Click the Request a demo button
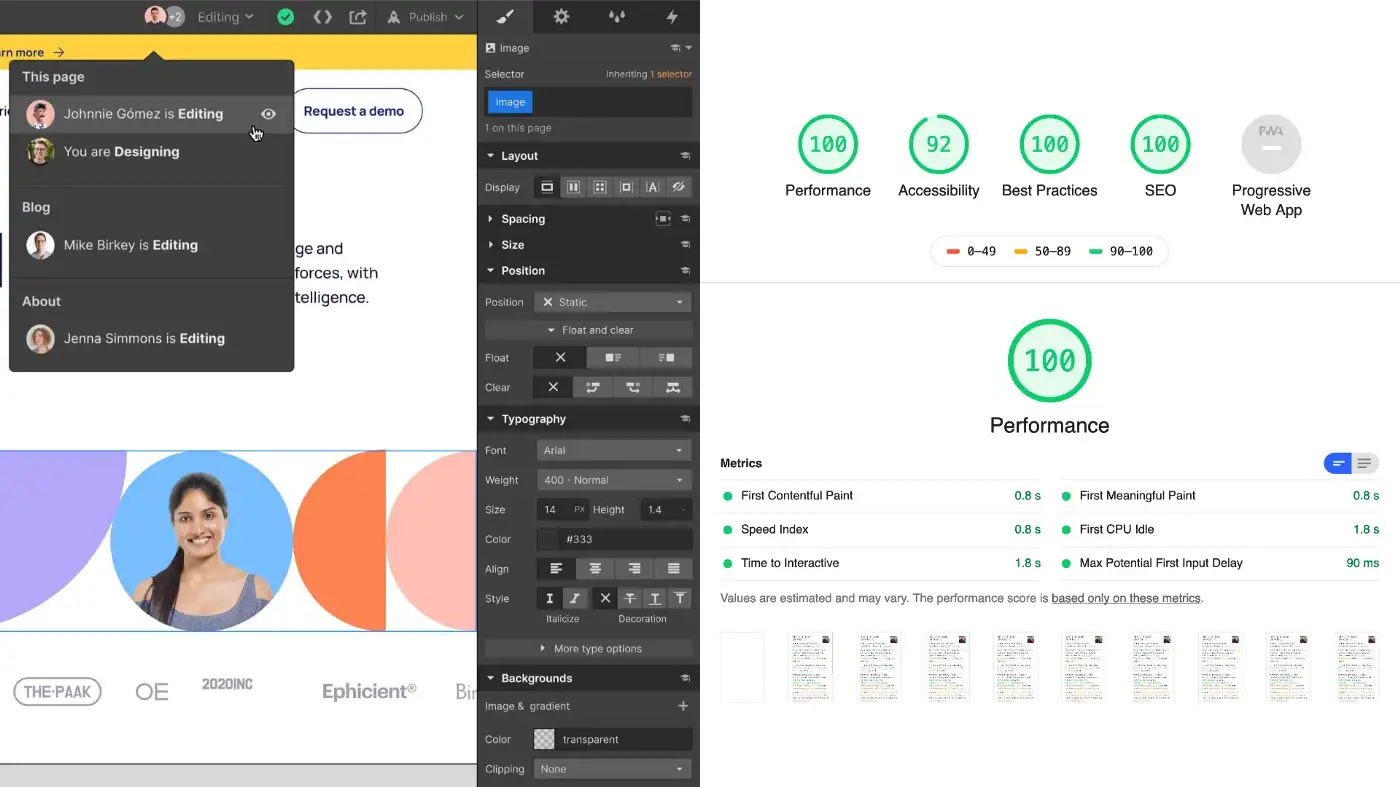Image resolution: width=1400 pixels, height=787 pixels. (356, 111)
